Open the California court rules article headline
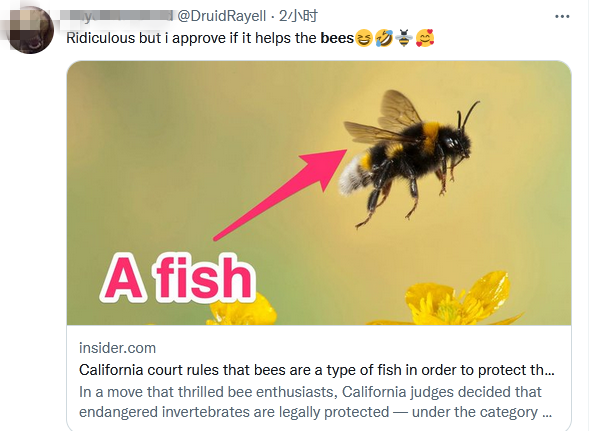The height and width of the screenshot is (431, 603). pyautogui.click(x=316, y=370)
